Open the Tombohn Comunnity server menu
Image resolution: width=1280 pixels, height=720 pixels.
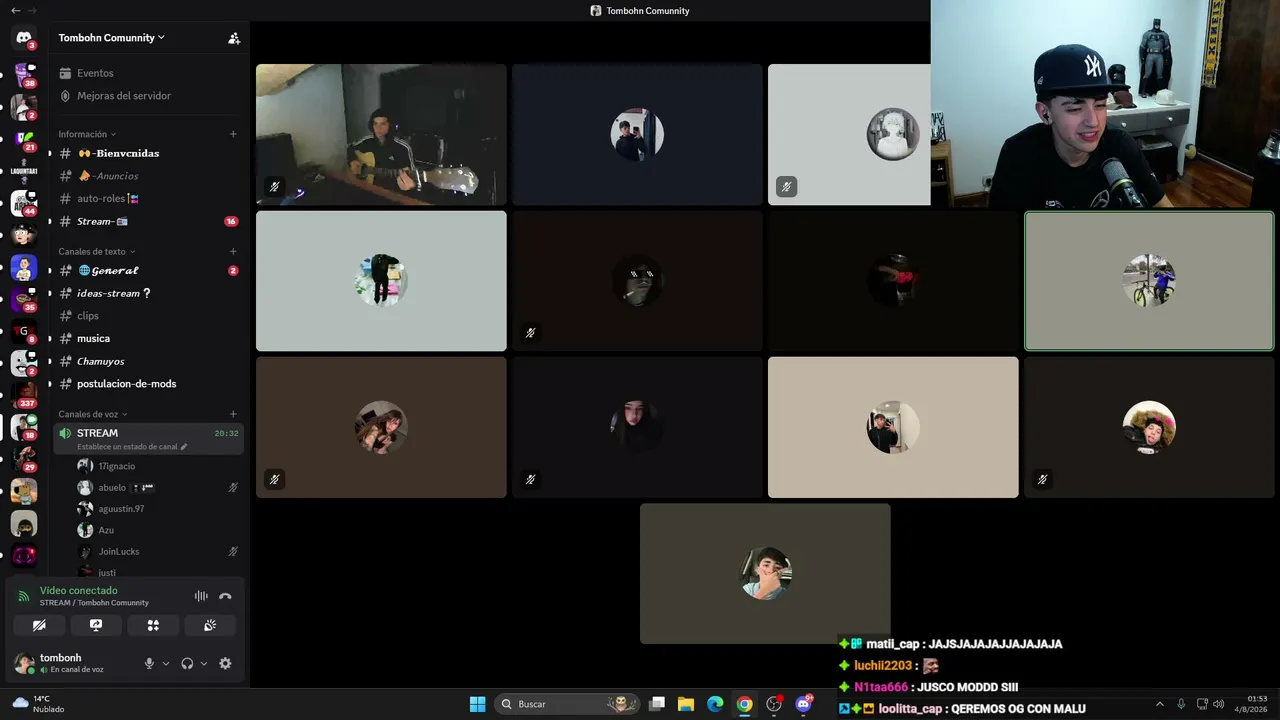pyautogui.click(x=112, y=38)
